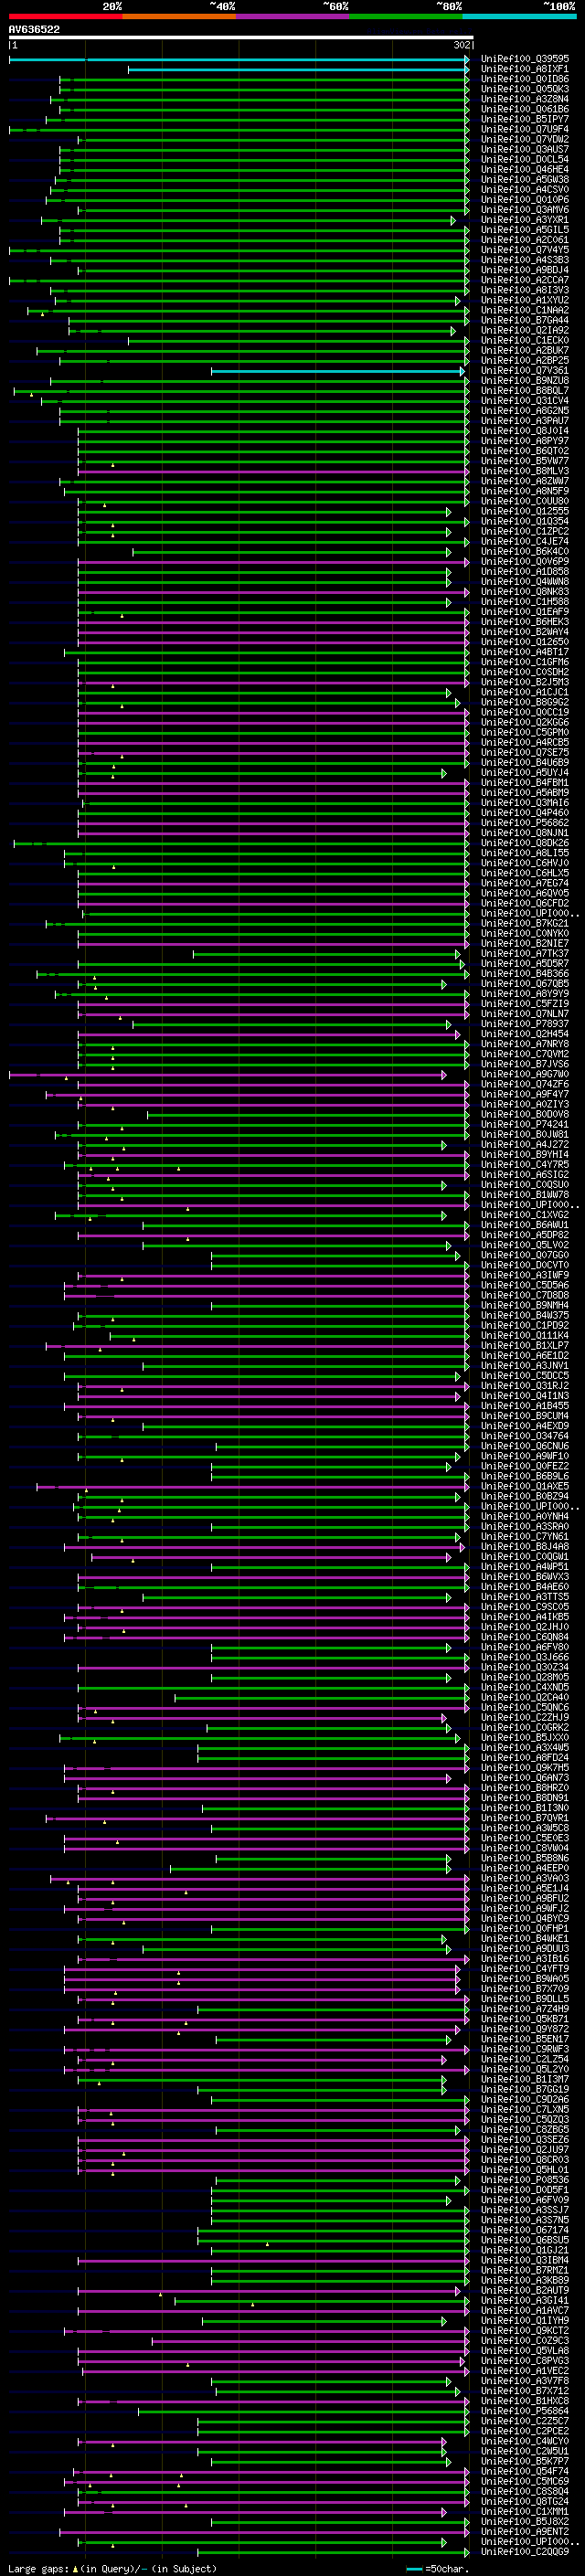585x2576 pixels.
Task: Select UniRef100_P74241 label
Action: (x=525, y=1125)
